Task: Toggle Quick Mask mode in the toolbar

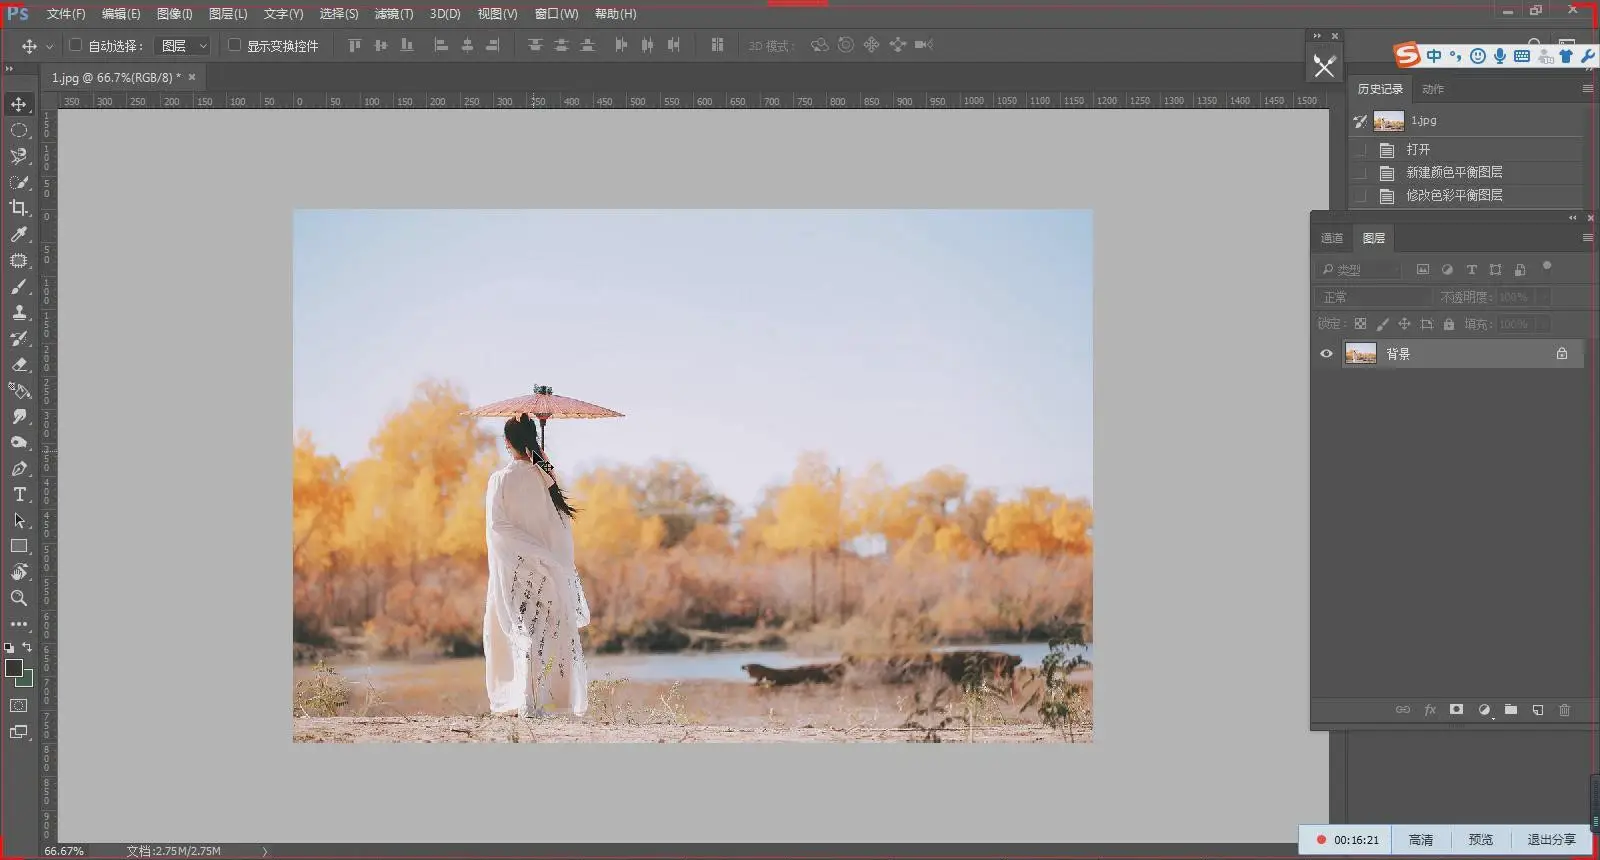Action: (x=19, y=706)
